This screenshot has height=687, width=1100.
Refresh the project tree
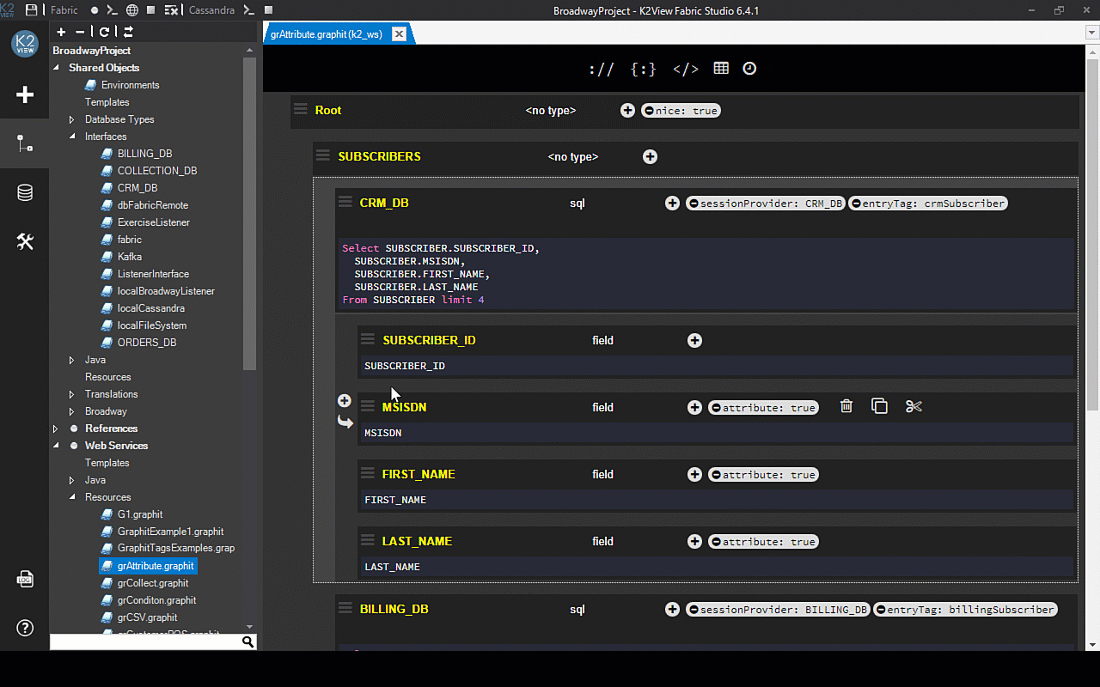(104, 32)
